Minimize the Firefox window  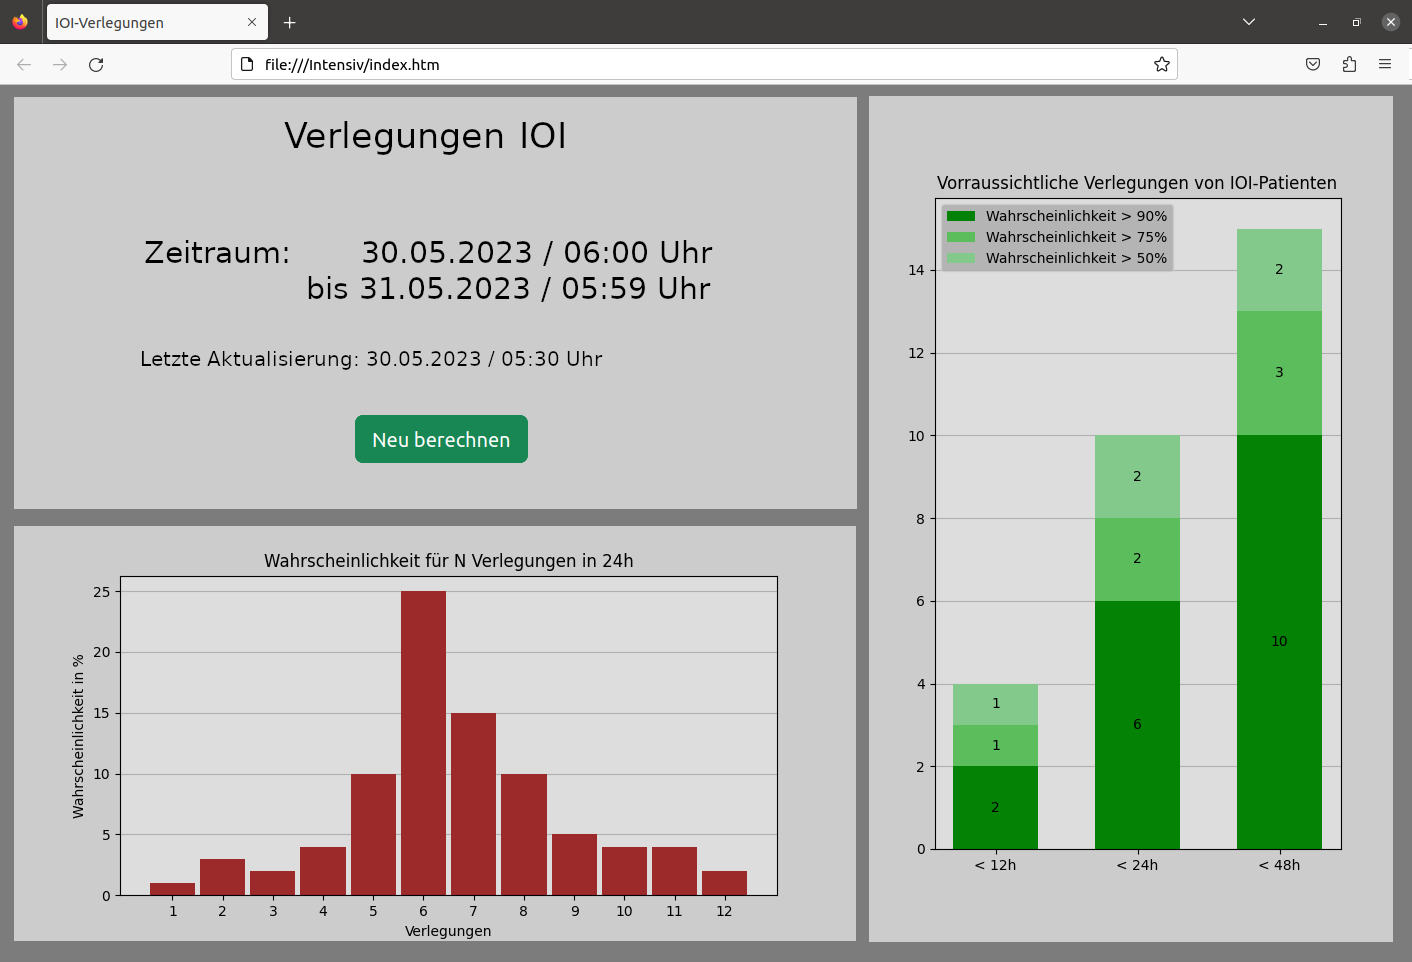click(1322, 22)
